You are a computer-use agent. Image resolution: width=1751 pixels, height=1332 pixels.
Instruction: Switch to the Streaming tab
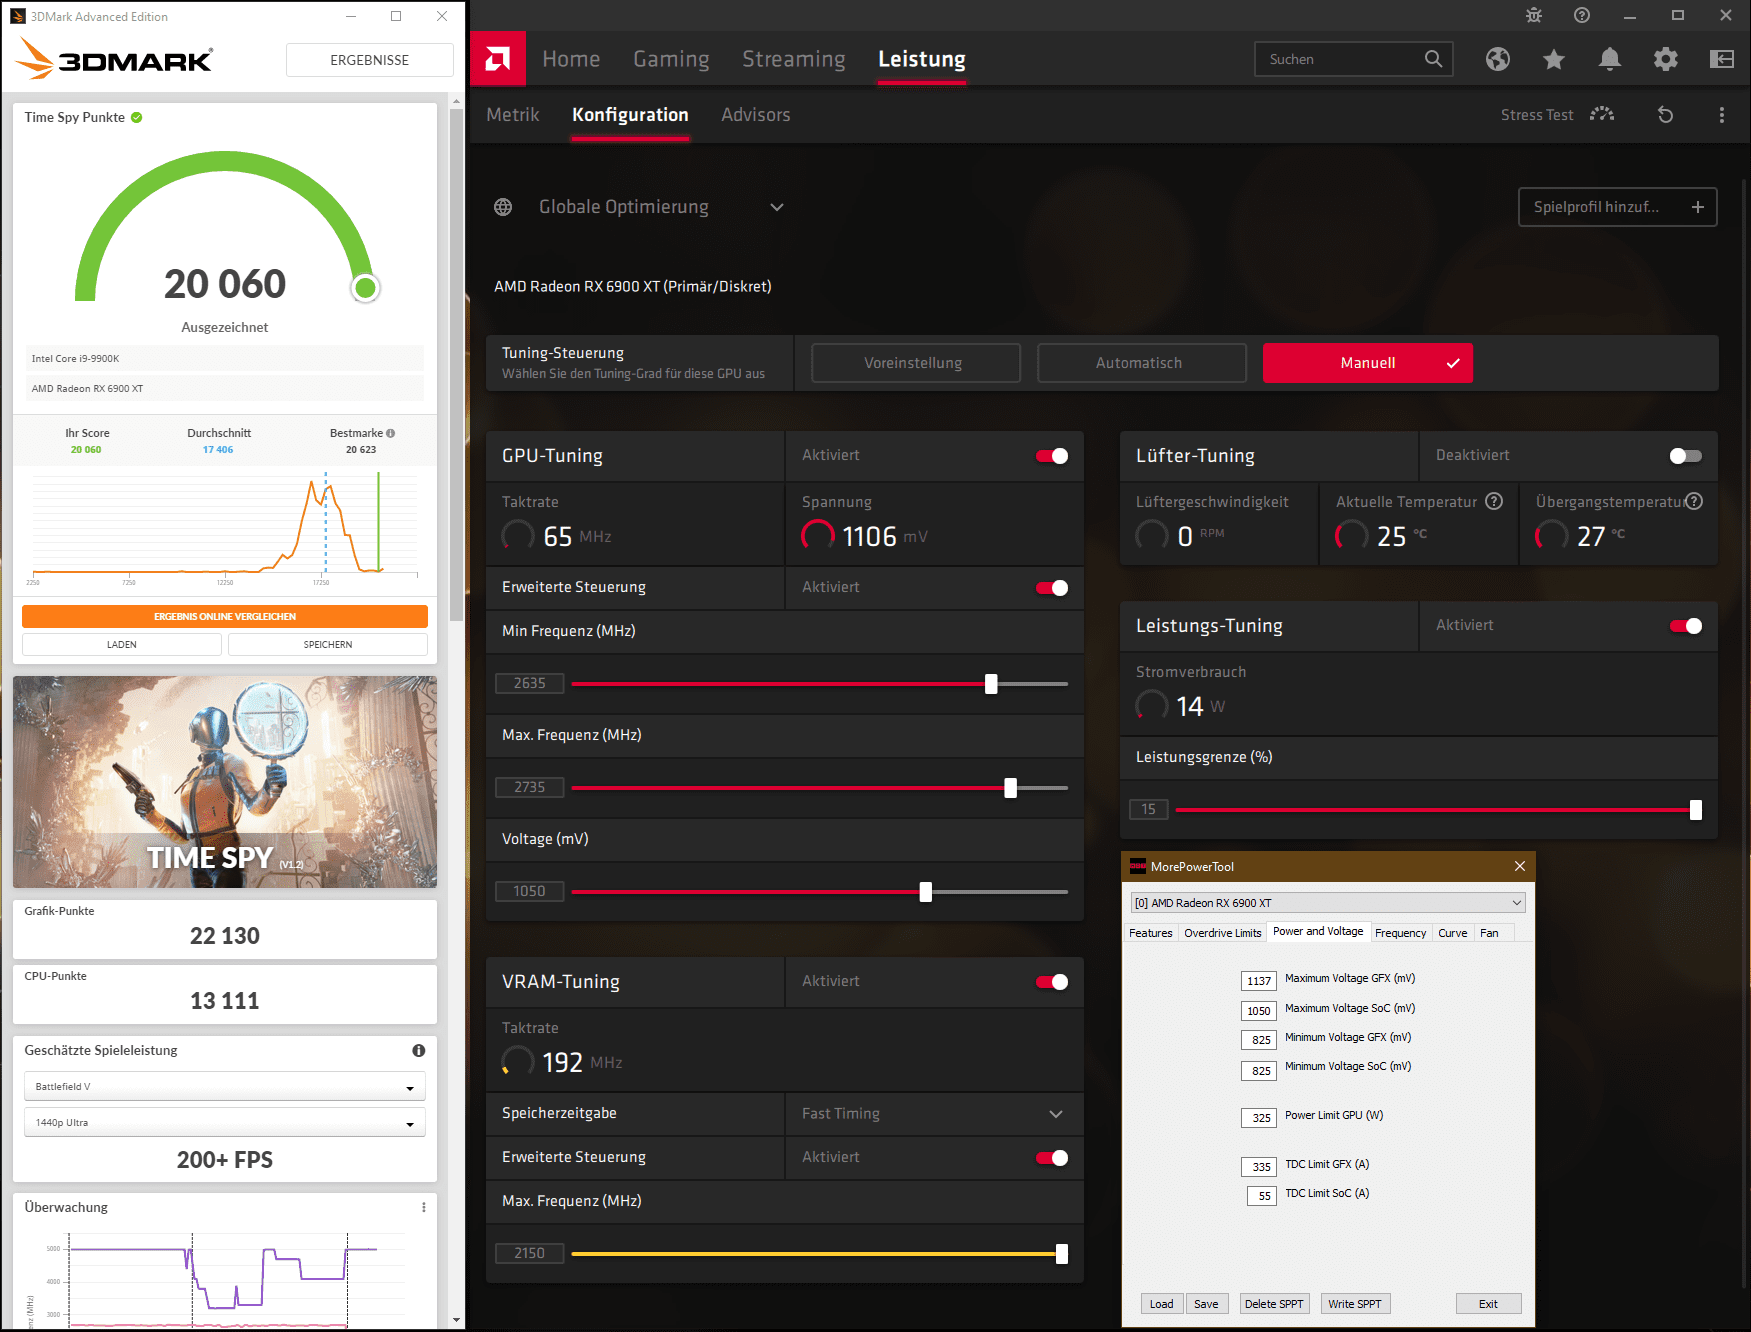794,59
